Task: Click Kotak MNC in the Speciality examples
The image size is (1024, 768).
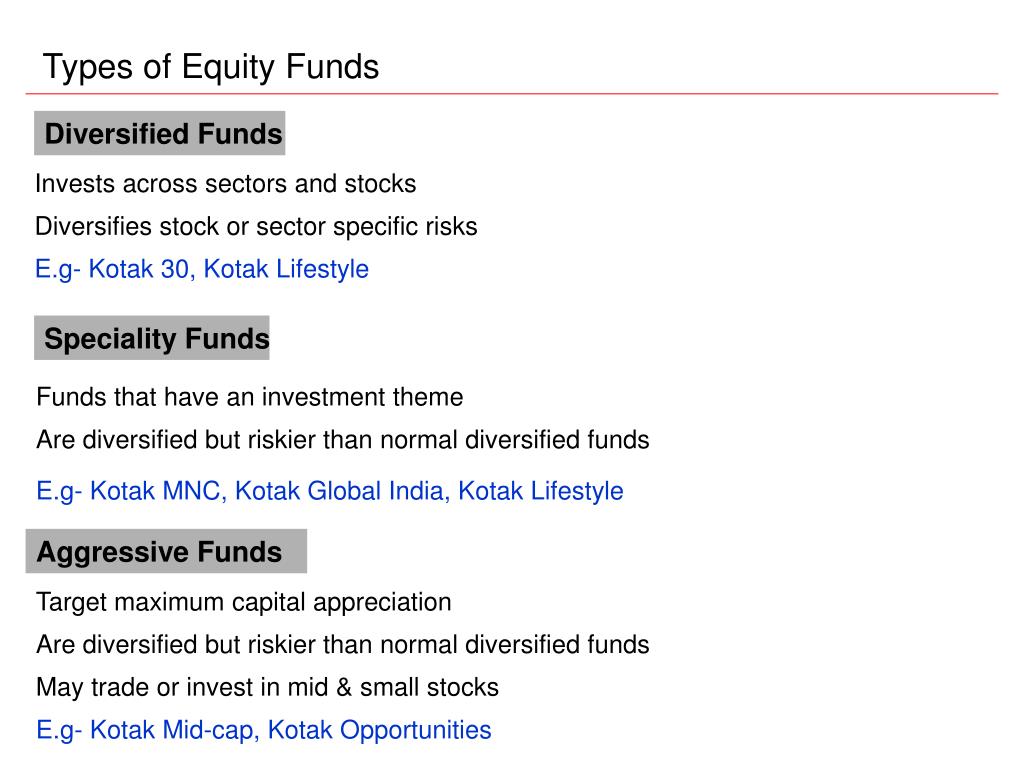Action: point(155,492)
